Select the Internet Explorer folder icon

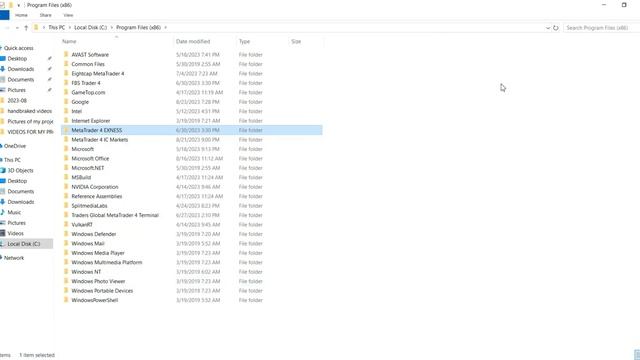(x=66, y=120)
